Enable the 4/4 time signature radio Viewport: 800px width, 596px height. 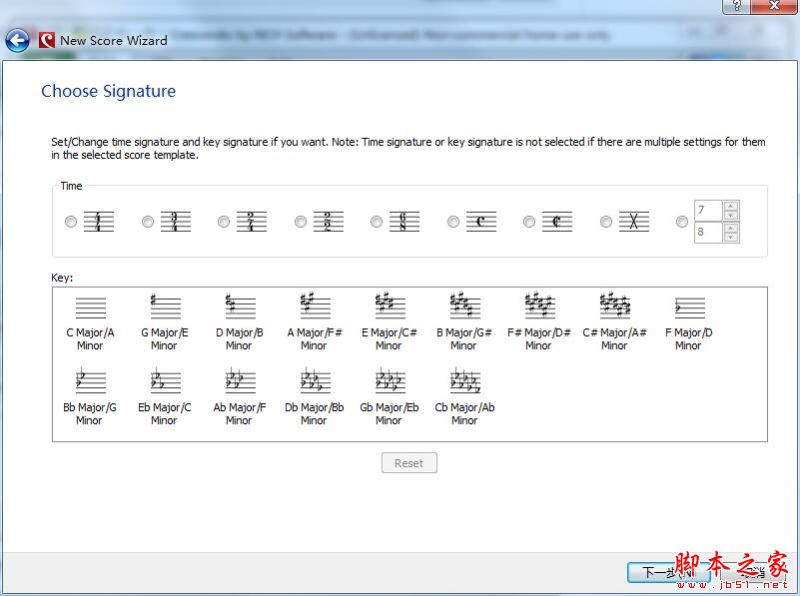(71, 222)
